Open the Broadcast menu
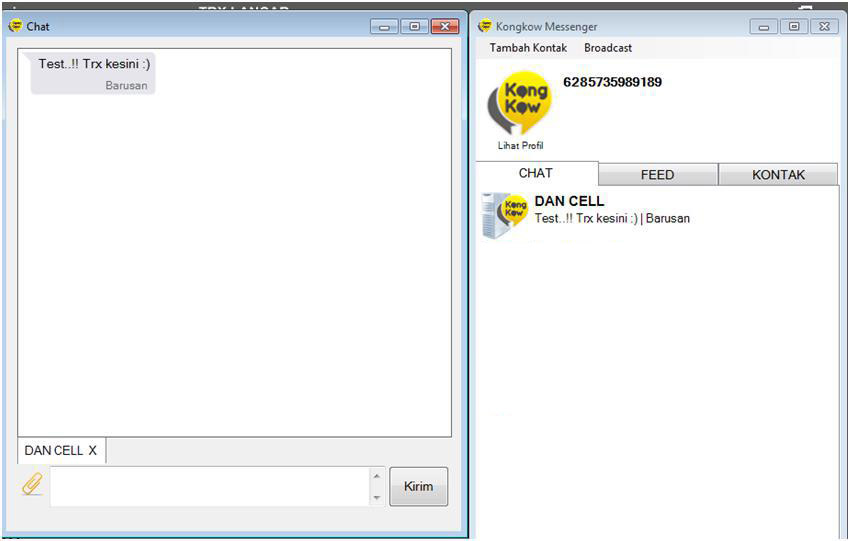This screenshot has width=850, height=541. [x=608, y=48]
